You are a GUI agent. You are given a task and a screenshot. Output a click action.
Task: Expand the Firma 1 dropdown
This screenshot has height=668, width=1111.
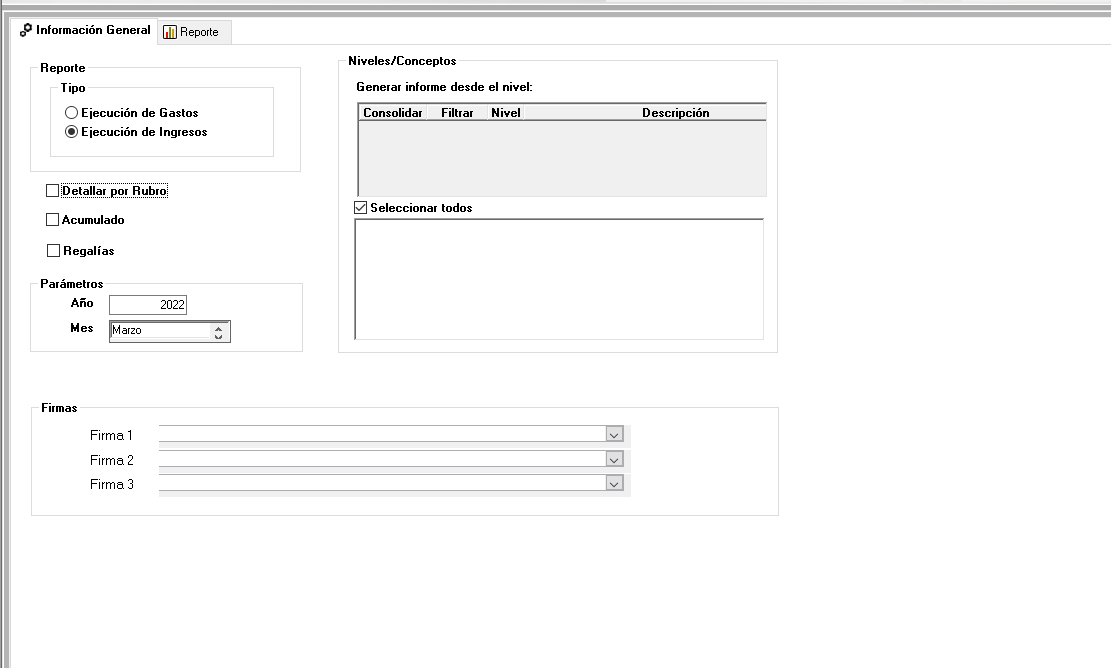(614, 435)
